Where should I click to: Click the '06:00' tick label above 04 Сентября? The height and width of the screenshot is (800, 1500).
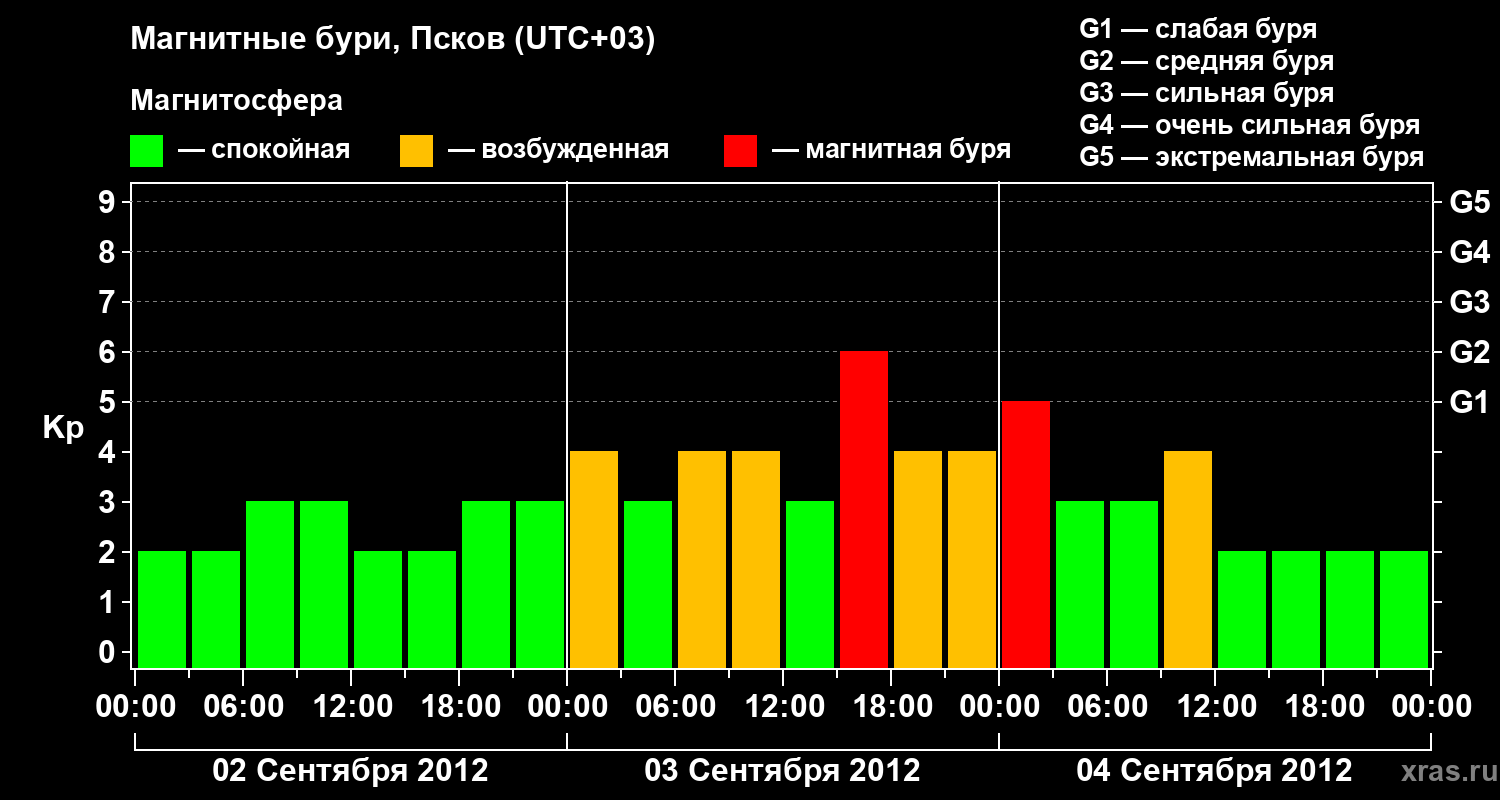tap(1107, 707)
